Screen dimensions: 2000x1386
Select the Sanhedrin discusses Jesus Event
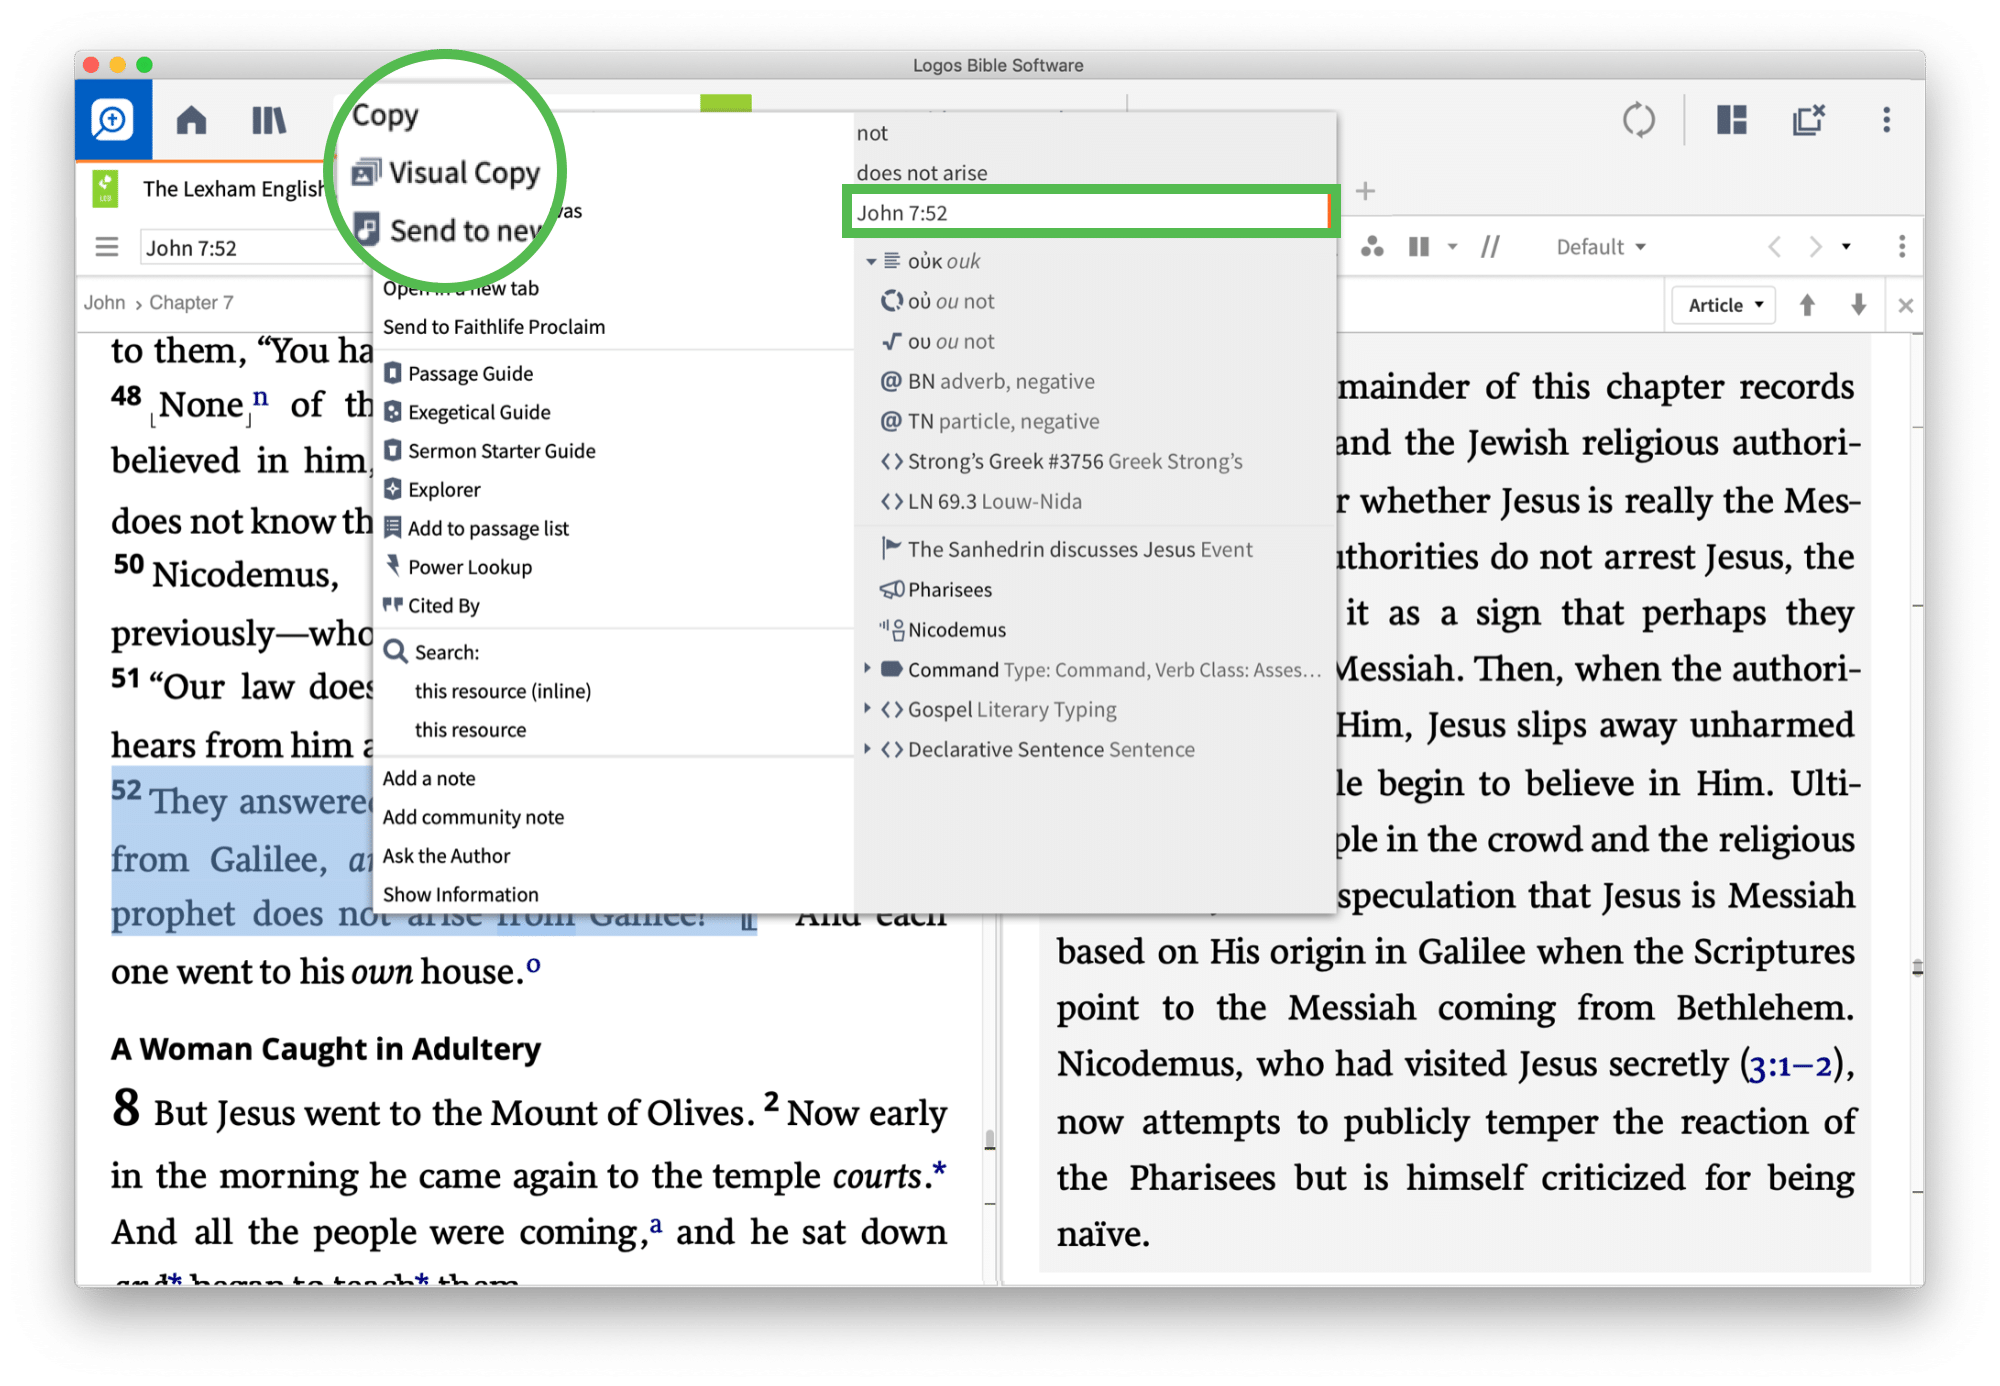tap(1066, 549)
